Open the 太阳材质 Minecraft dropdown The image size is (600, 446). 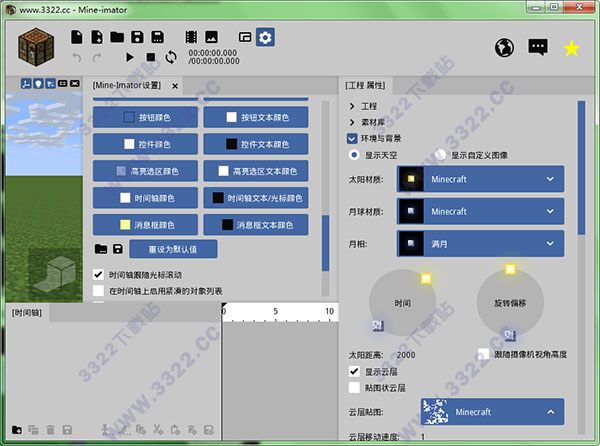click(480, 179)
